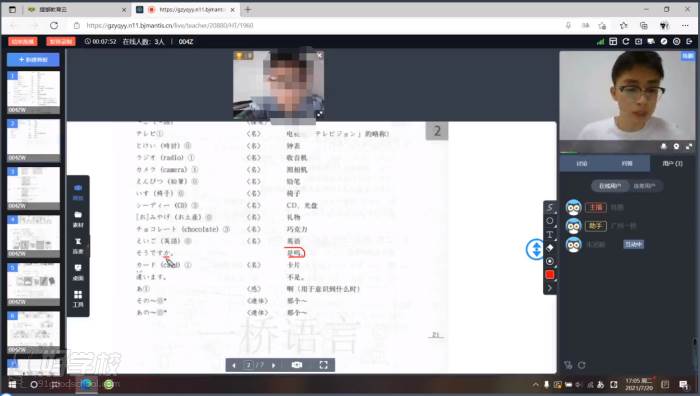Expand the student video to full size
The height and width of the screenshot is (396, 700).
pos(319,114)
